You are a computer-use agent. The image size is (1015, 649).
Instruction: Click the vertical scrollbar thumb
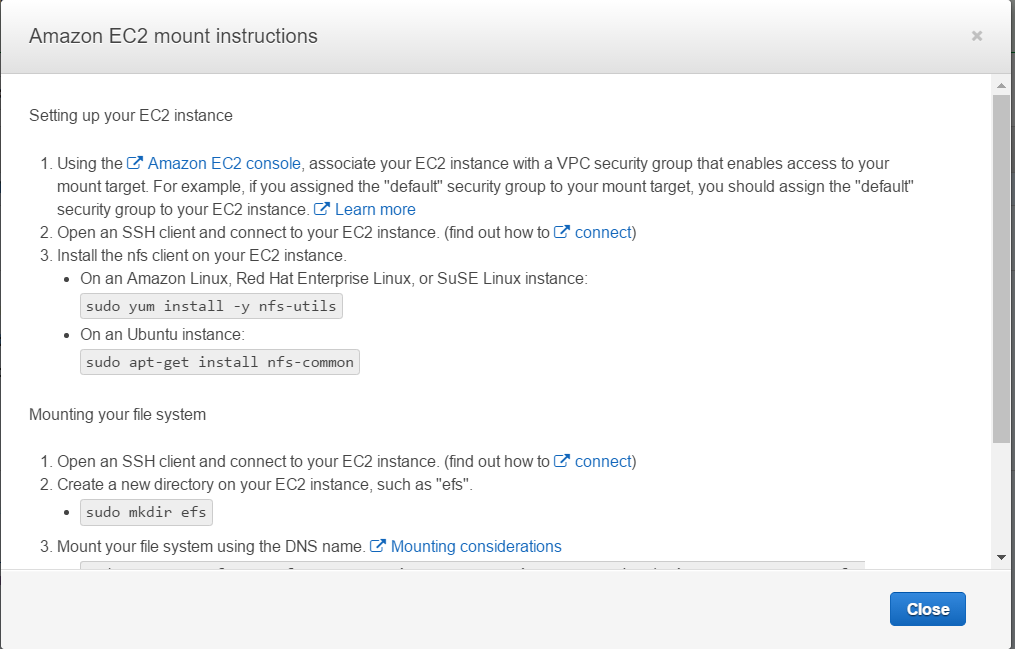[1001, 270]
